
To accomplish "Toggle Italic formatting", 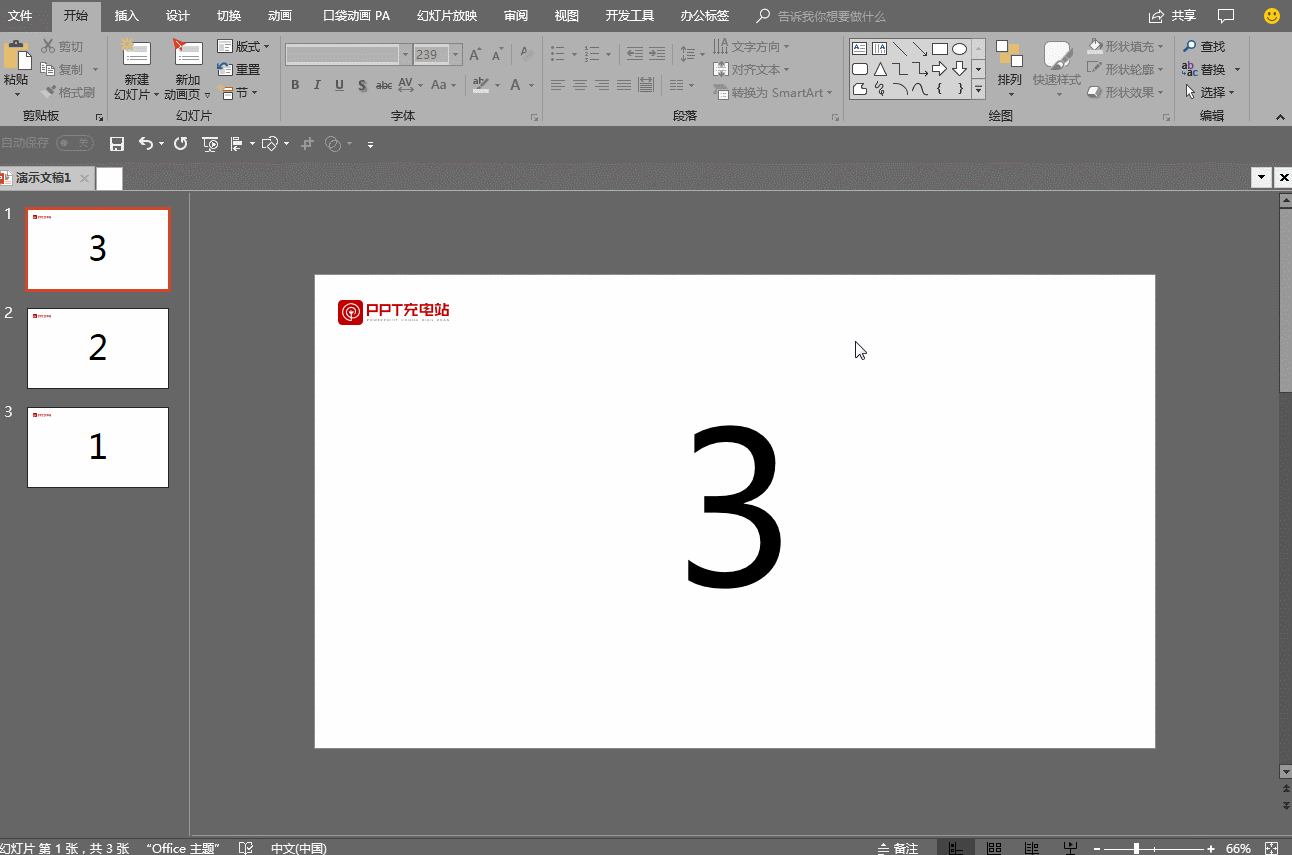I will (317, 85).
